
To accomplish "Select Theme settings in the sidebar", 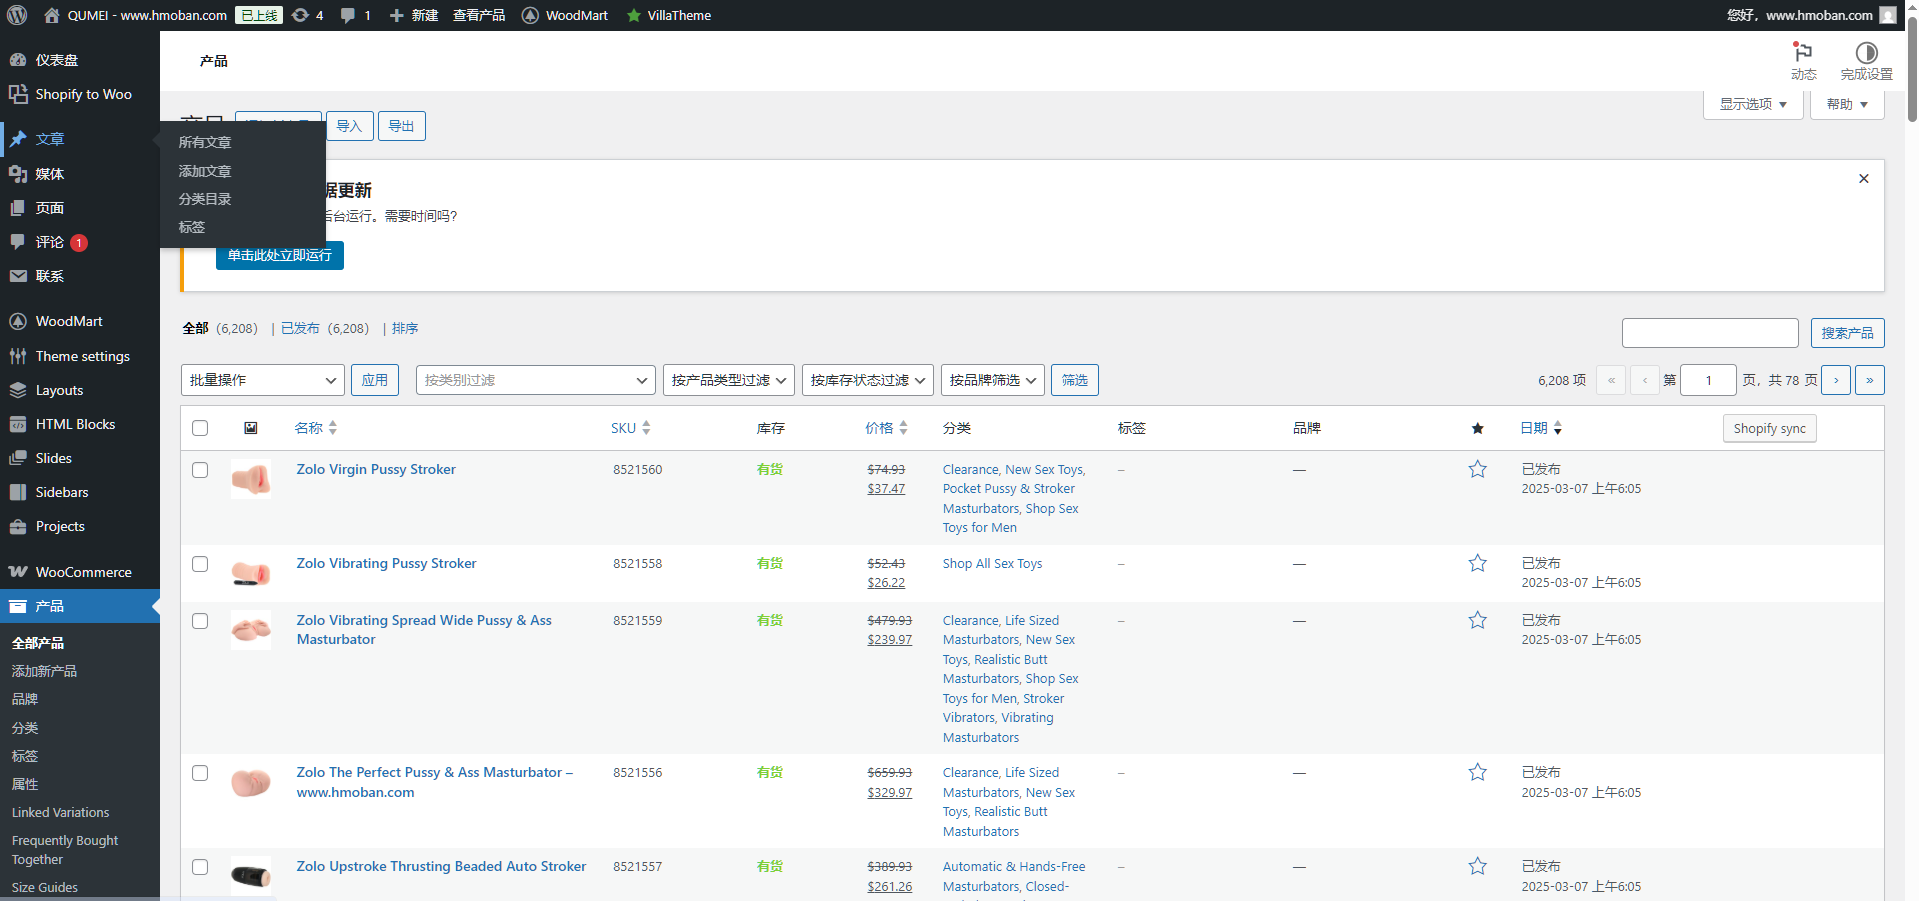I will [82, 356].
